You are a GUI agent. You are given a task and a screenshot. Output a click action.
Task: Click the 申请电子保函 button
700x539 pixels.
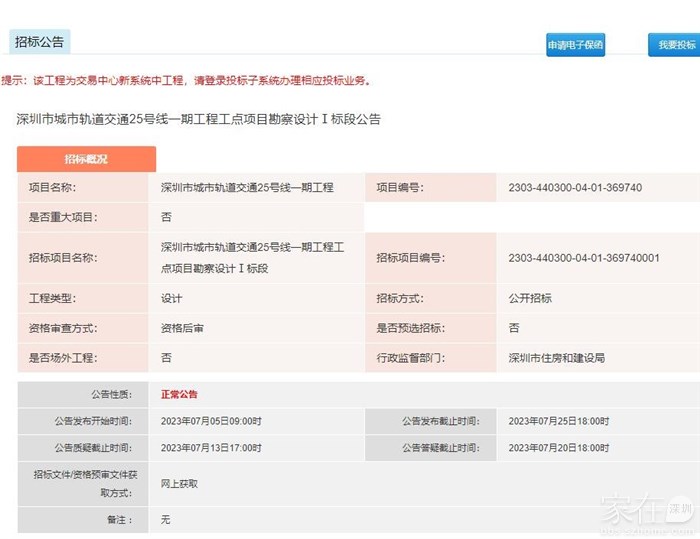[x=575, y=45]
